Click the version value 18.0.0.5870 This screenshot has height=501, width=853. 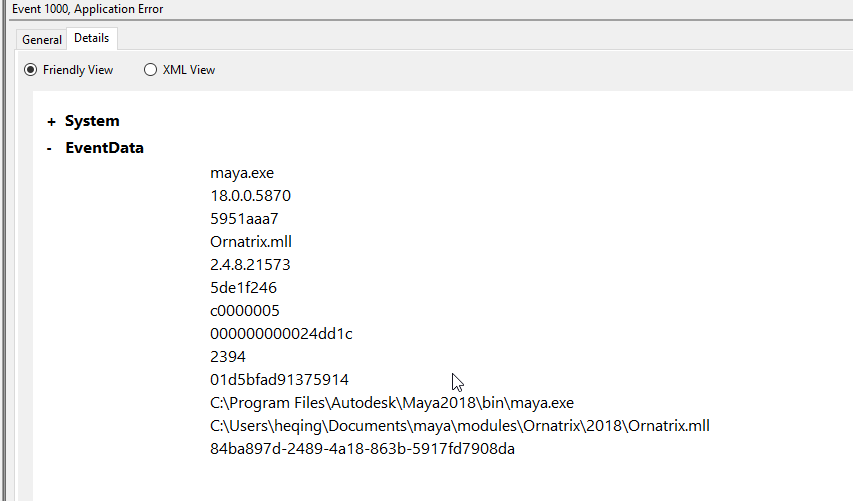(x=250, y=196)
